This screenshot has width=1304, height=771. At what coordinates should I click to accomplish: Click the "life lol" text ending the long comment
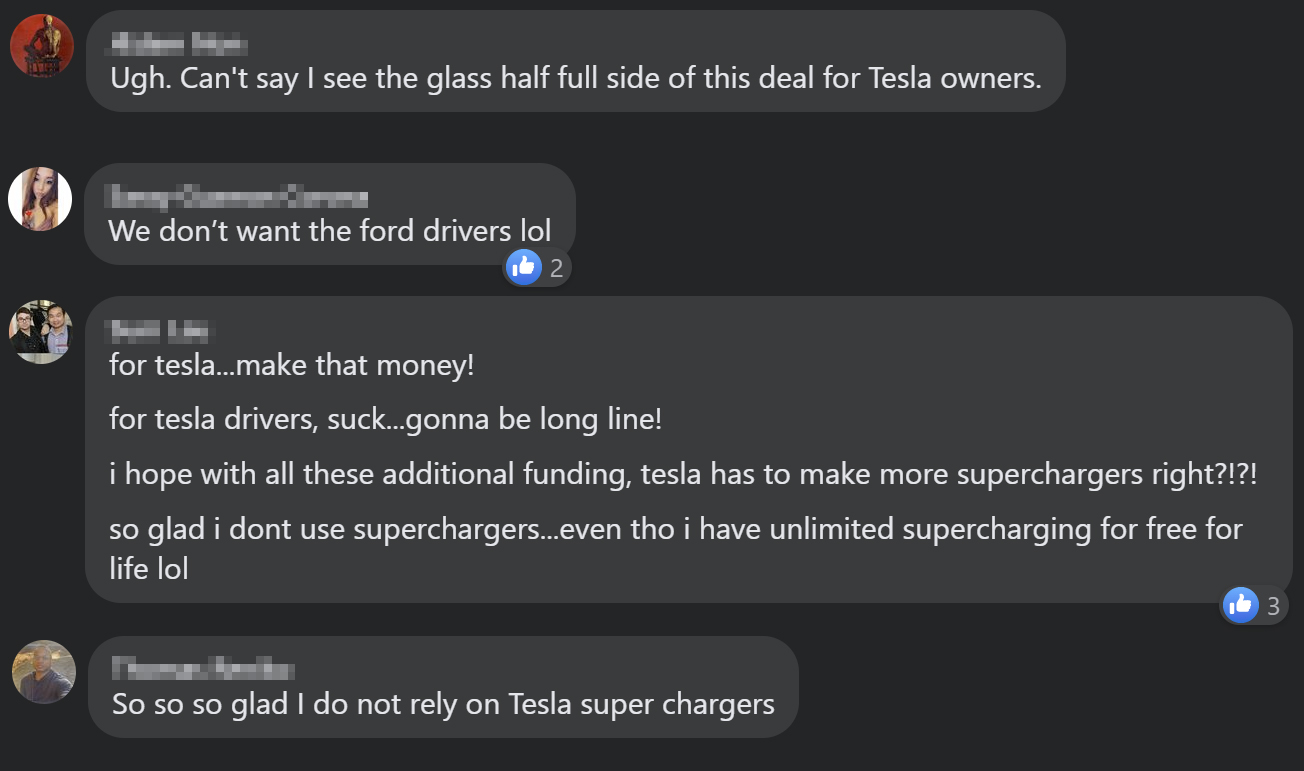click(149, 568)
